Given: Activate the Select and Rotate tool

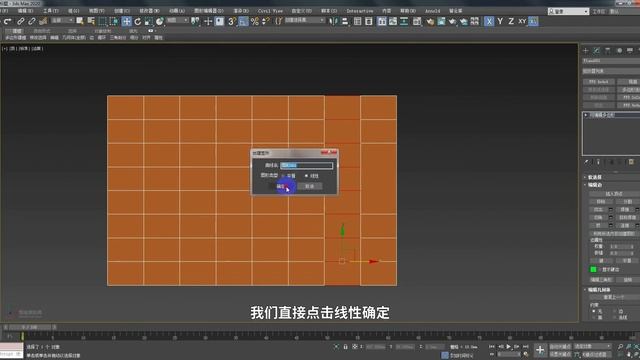Looking at the screenshot, I should [x=138, y=21].
